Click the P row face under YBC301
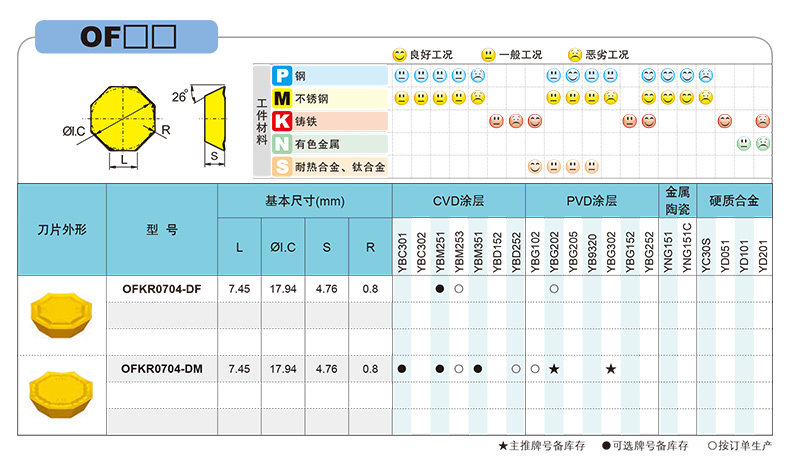This screenshot has width=790, height=471. coord(402,76)
